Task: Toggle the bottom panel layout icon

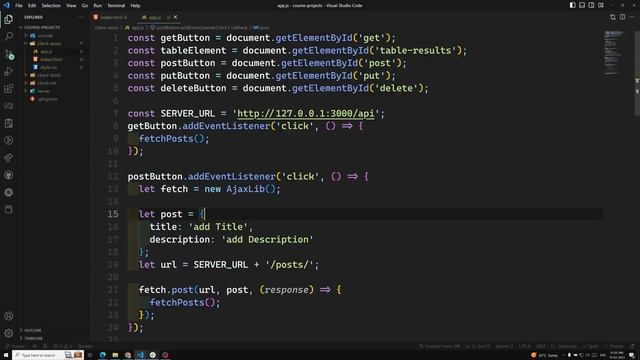Action: tap(582, 5)
